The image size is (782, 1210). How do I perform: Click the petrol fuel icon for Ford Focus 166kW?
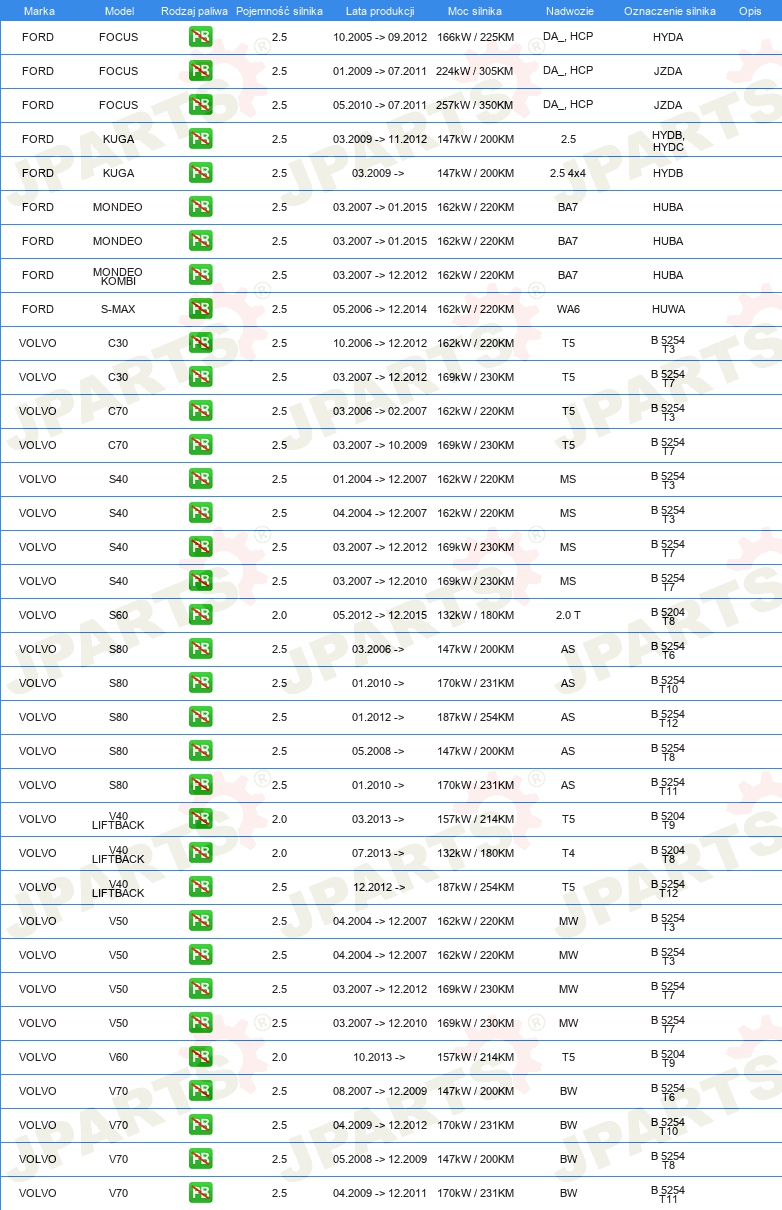click(x=201, y=37)
